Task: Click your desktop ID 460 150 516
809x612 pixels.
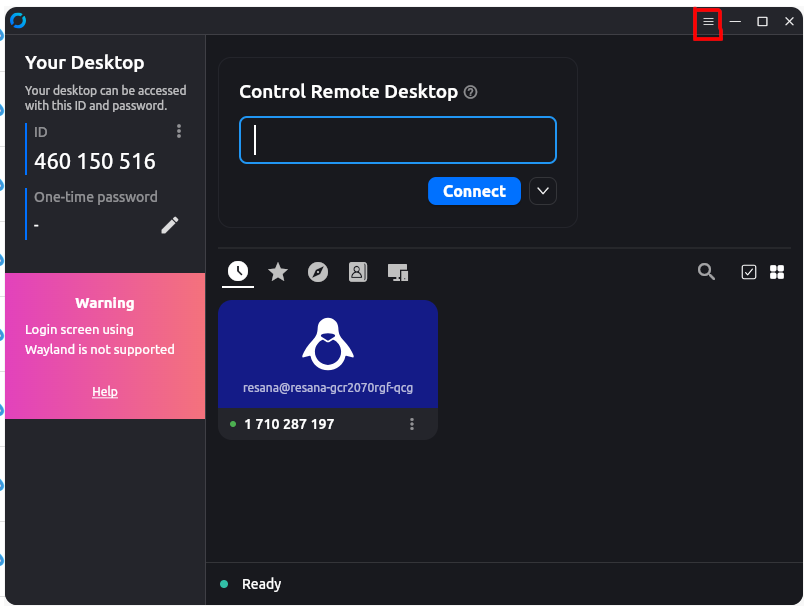Action: 95,161
